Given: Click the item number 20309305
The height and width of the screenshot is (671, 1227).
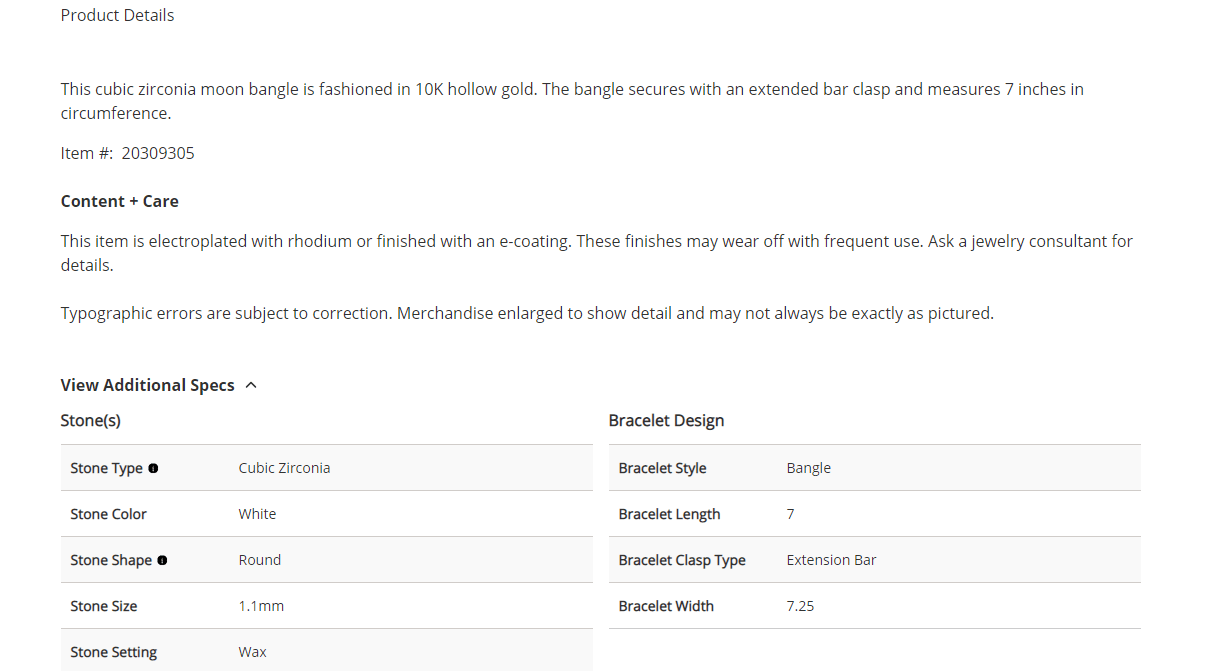Looking at the screenshot, I should 158,153.
